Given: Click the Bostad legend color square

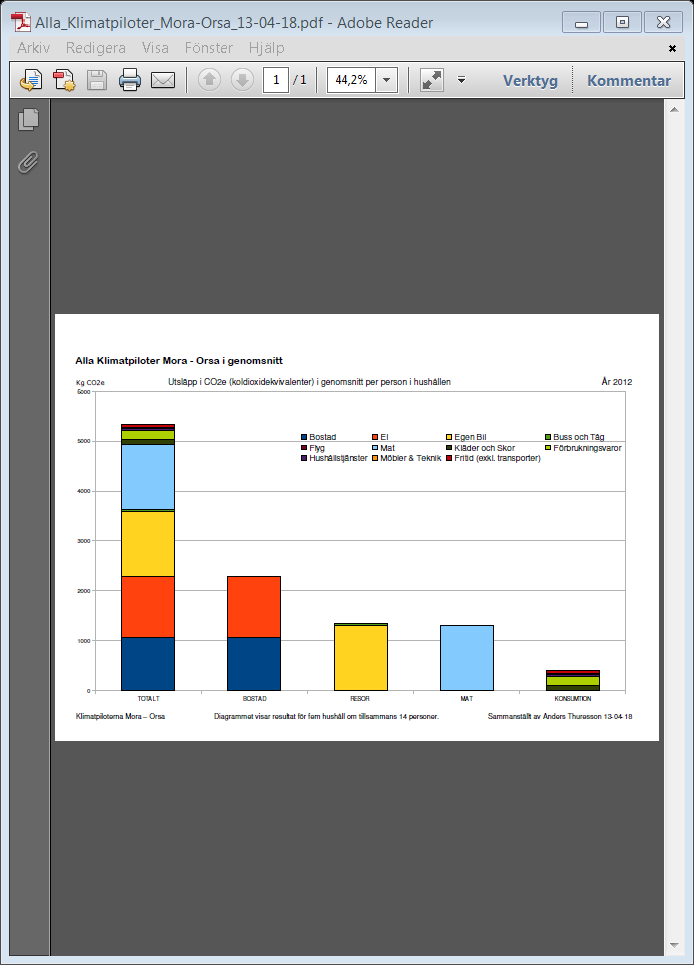Looking at the screenshot, I should pyautogui.click(x=304, y=437).
